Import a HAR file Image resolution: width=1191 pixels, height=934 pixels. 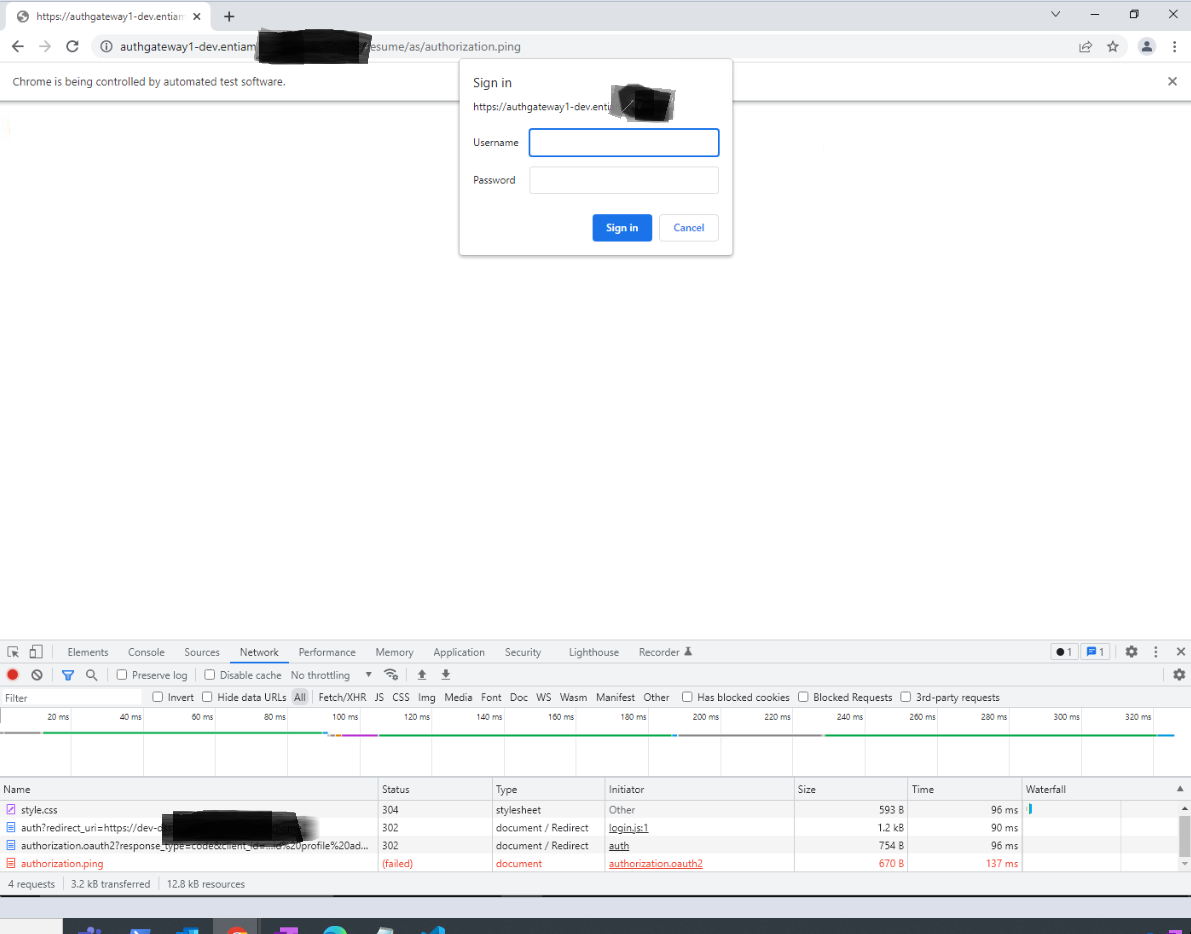point(421,674)
